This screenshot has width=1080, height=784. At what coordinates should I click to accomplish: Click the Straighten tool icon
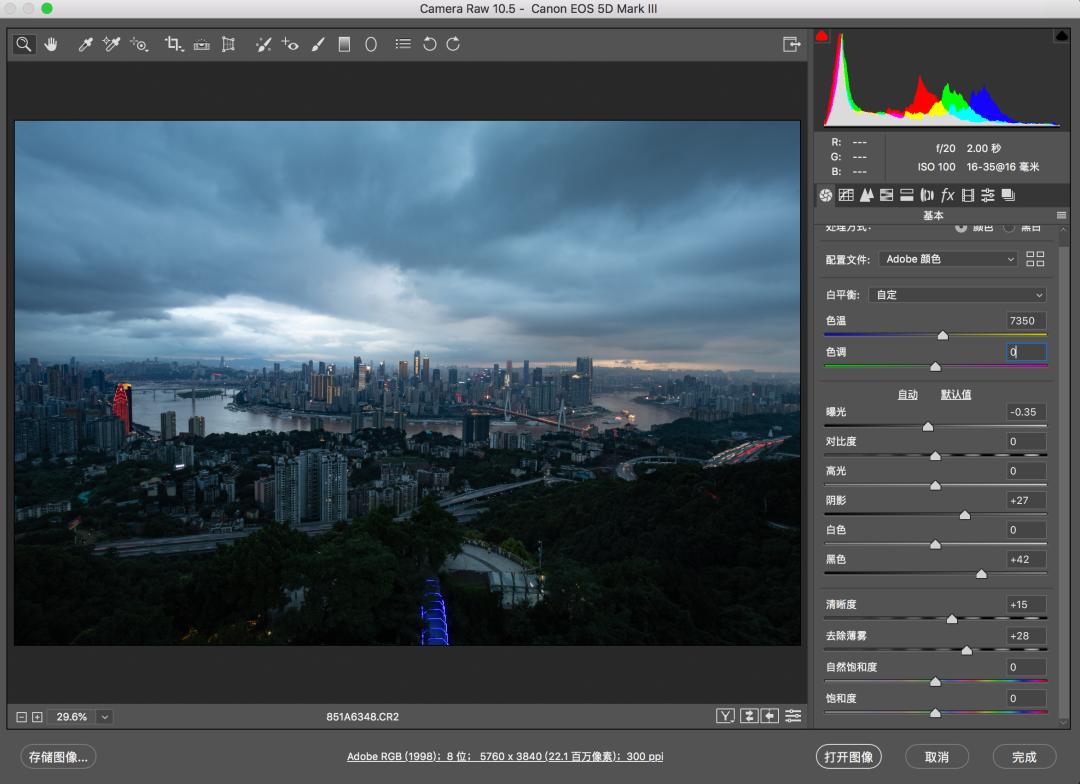click(201, 44)
